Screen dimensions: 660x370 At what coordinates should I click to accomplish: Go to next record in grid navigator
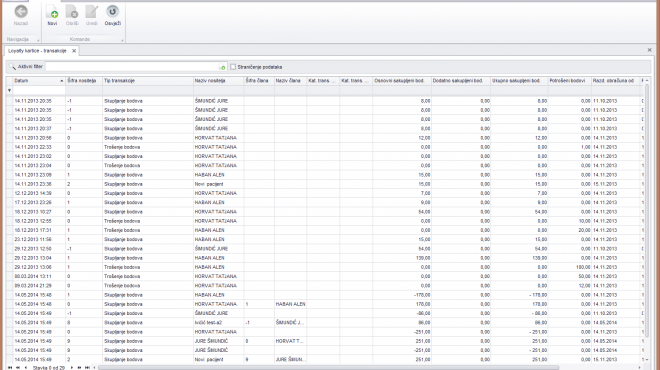point(72,367)
